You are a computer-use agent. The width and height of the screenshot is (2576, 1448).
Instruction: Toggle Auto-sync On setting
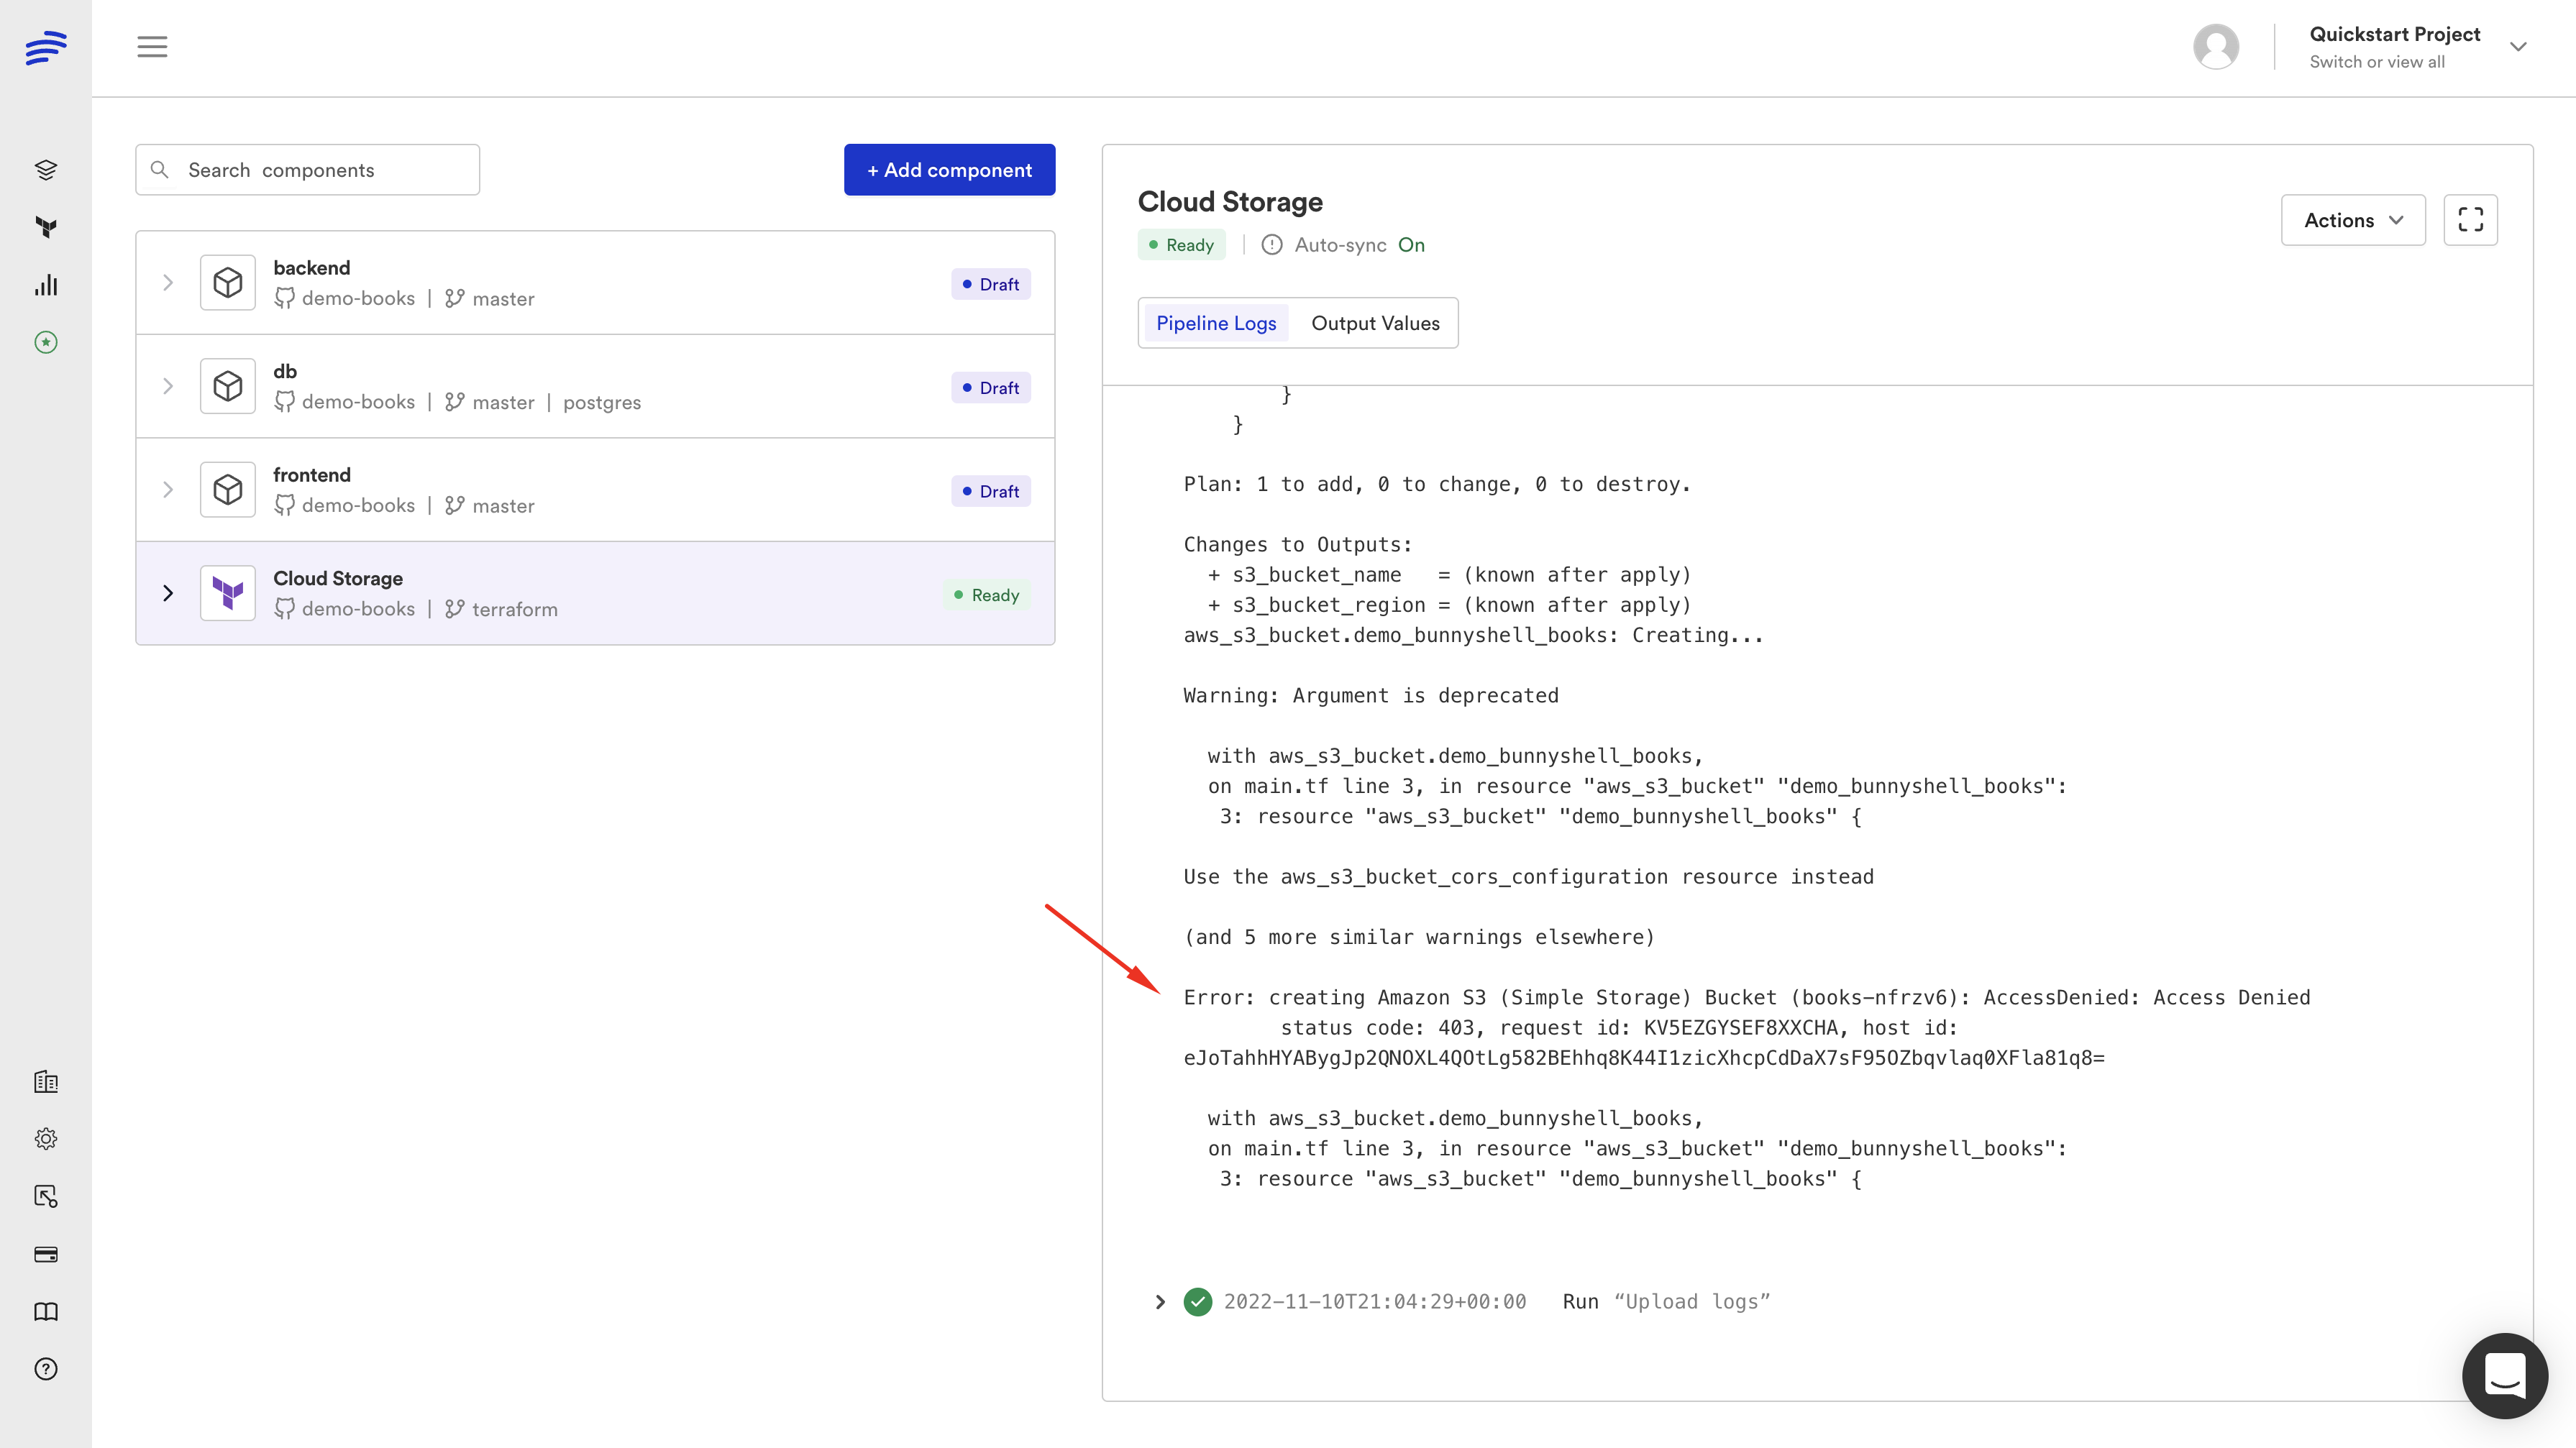1410,245
